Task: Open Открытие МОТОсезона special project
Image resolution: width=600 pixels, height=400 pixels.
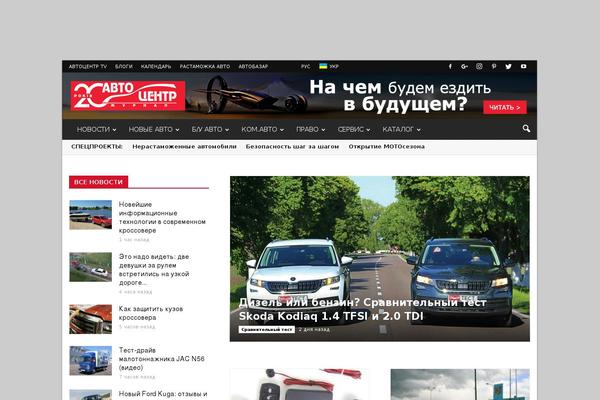Action: (x=386, y=147)
